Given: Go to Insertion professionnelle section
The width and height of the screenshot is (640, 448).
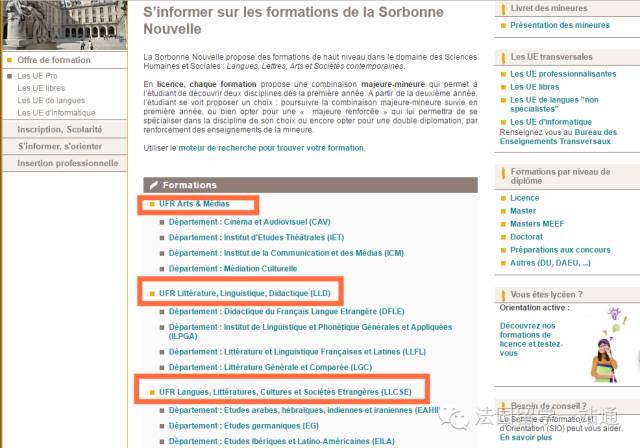Looking at the screenshot, I should point(67,163).
